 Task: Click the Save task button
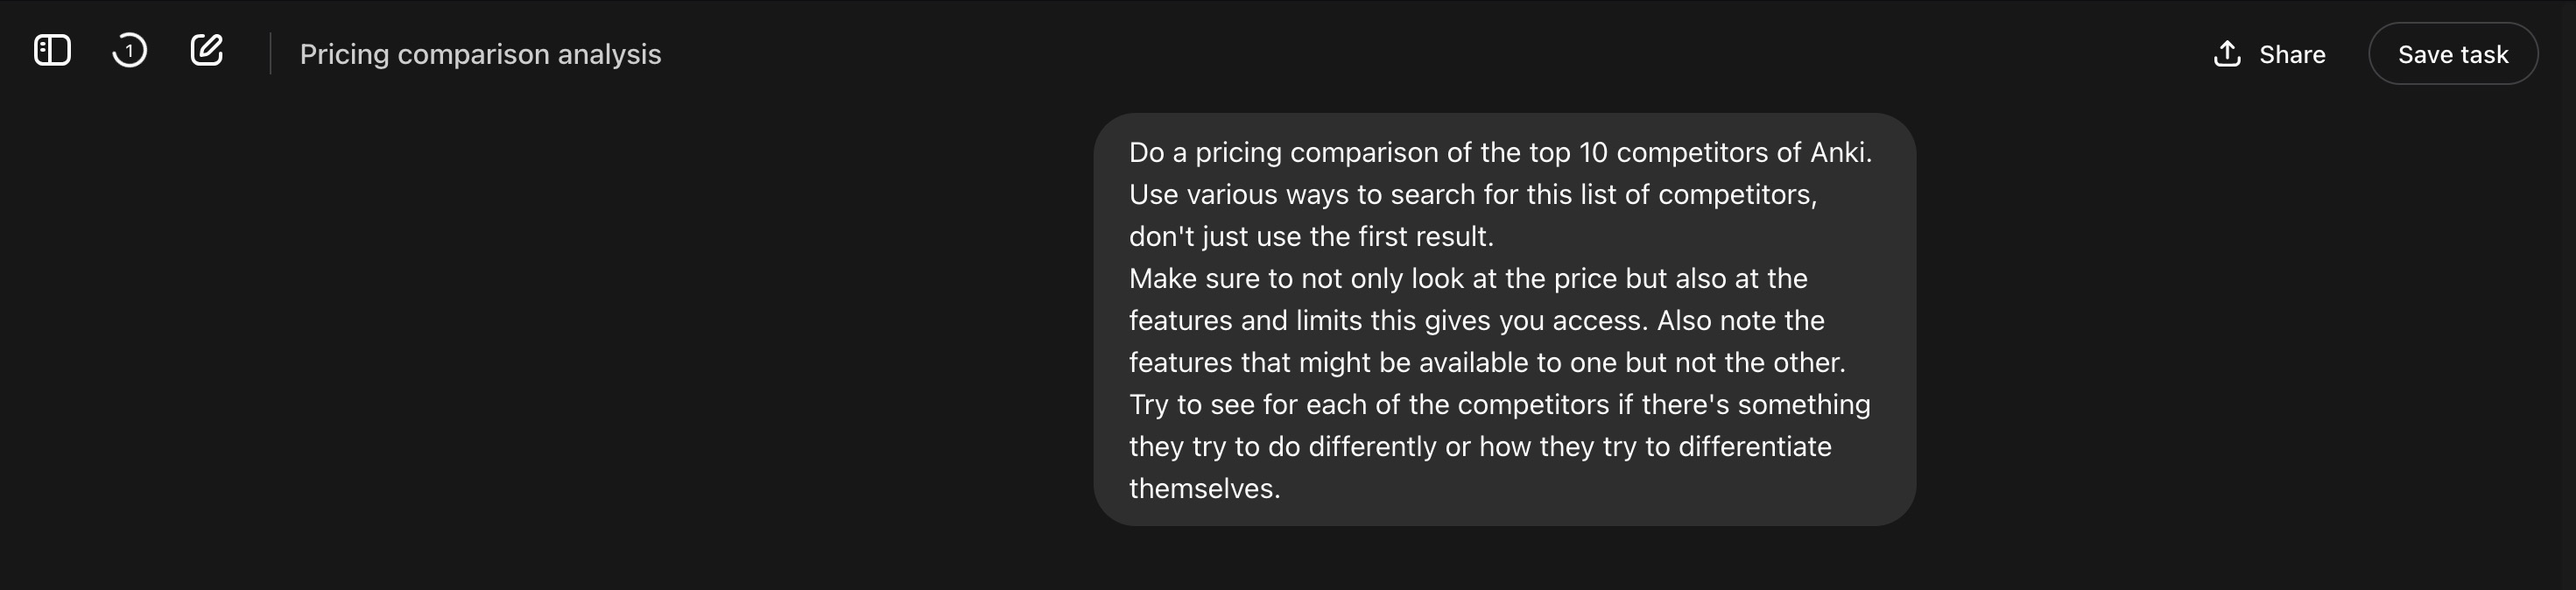tap(2452, 54)
